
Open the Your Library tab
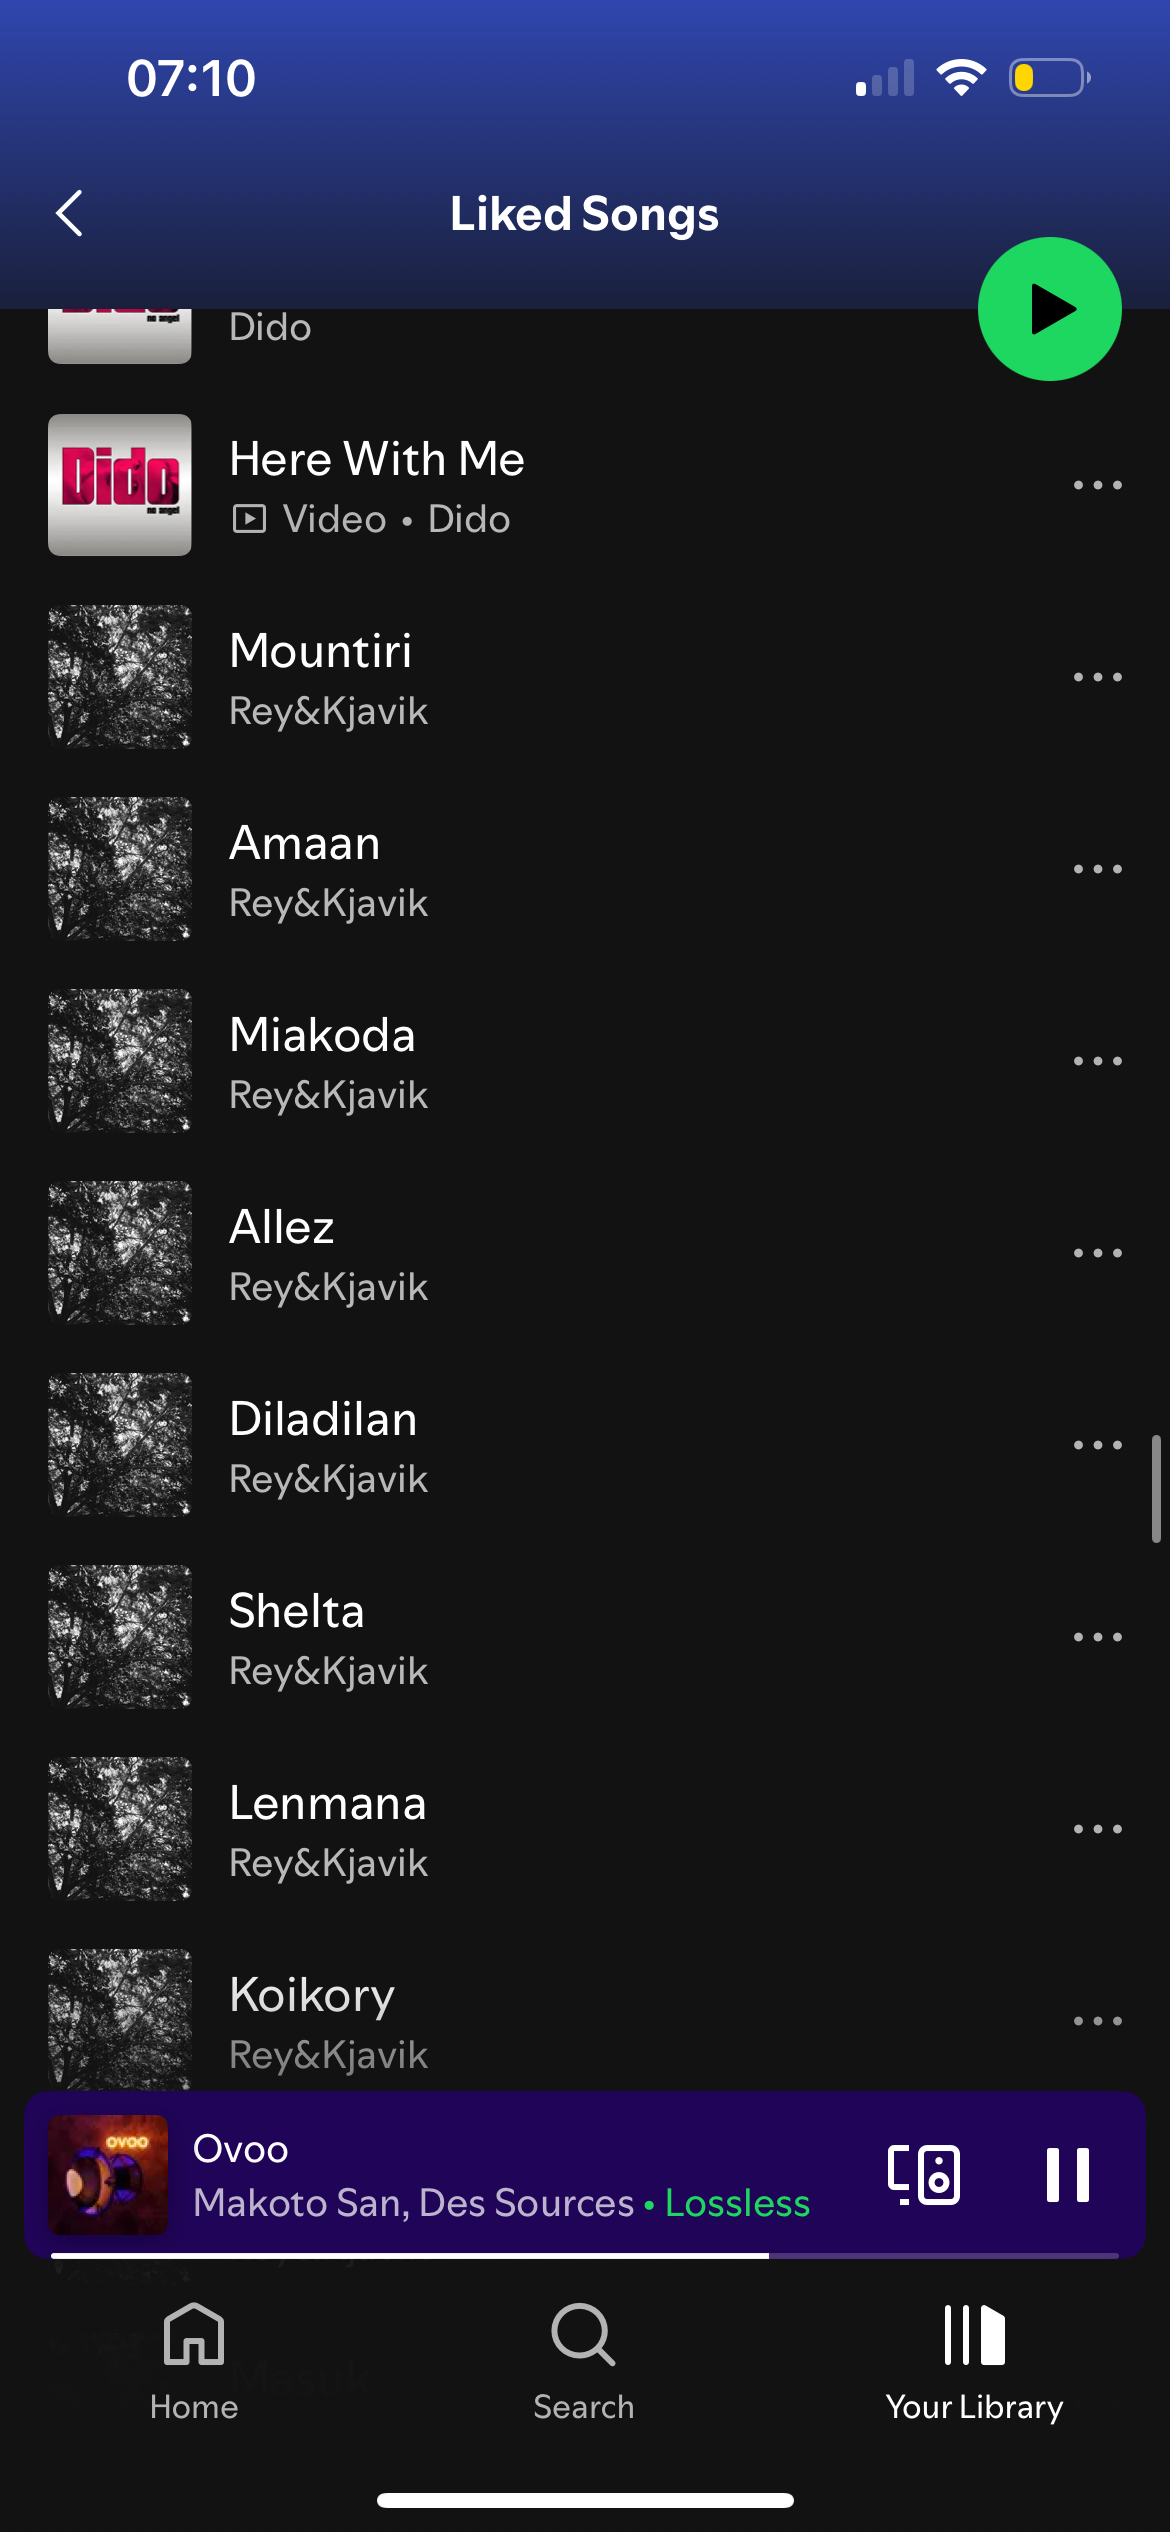pos(974,2362)
